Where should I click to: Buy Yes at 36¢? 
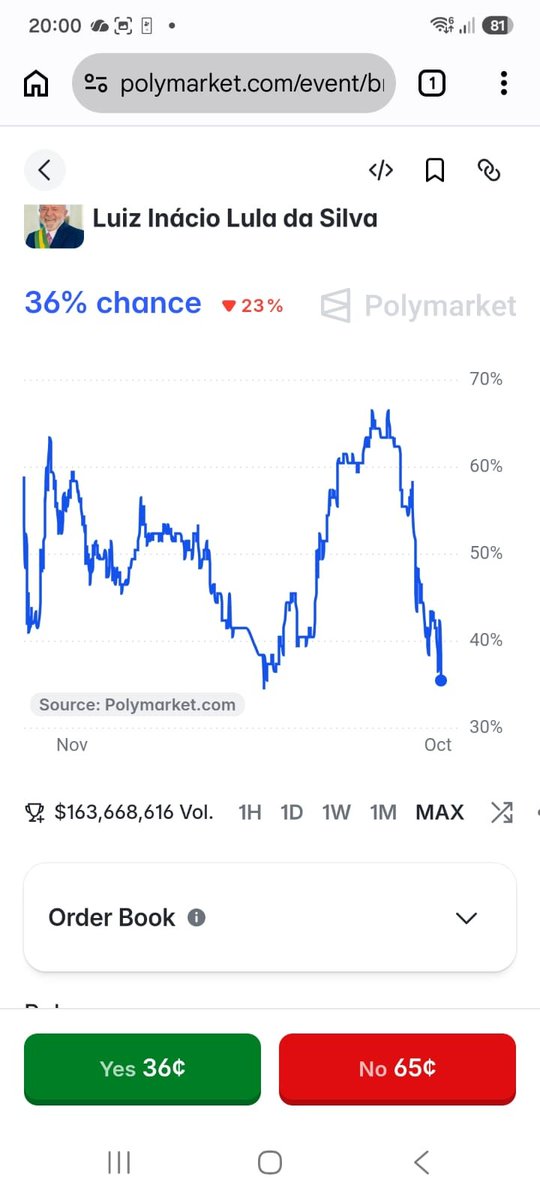(x=142, y=1068)
